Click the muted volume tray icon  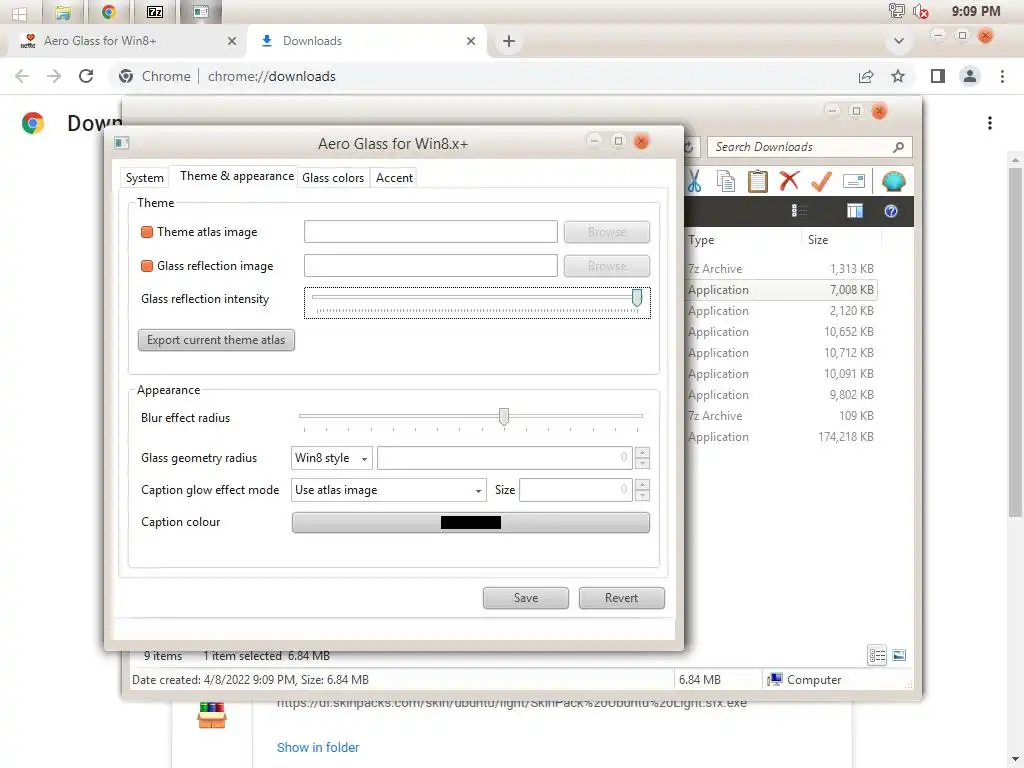tap(921, 11)
